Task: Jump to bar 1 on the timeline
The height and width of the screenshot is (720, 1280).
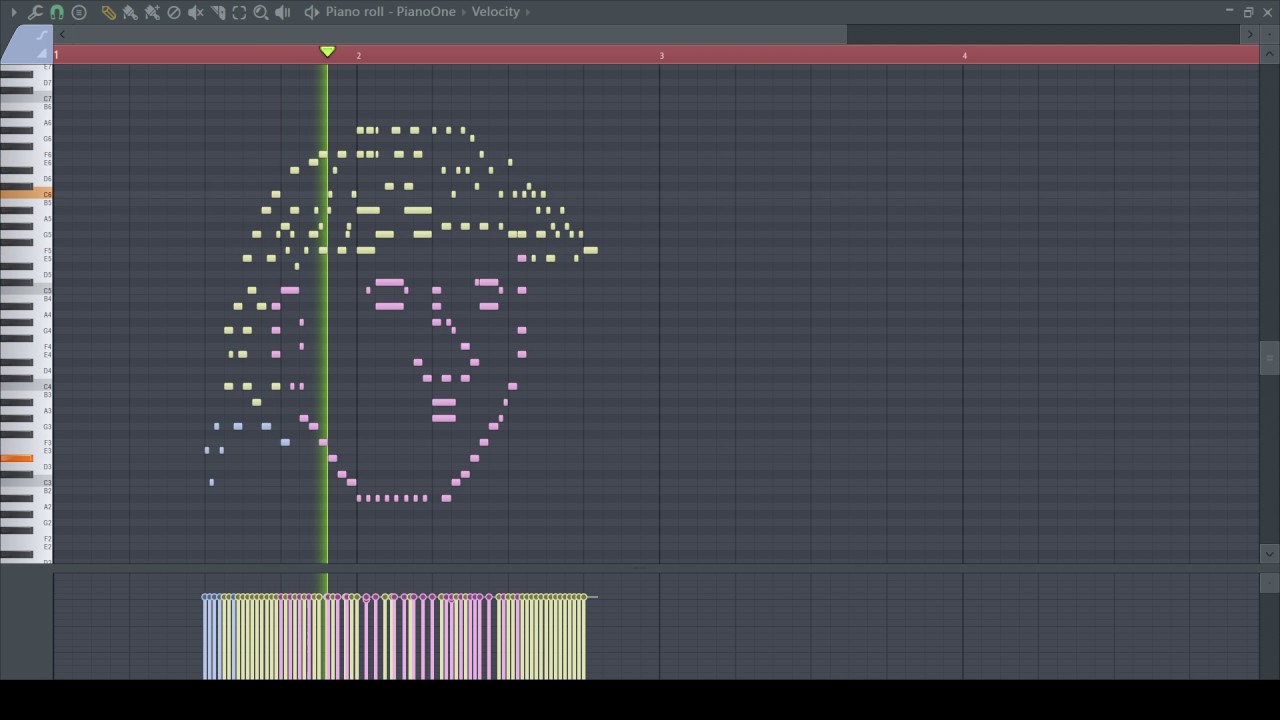Action: 57,55
